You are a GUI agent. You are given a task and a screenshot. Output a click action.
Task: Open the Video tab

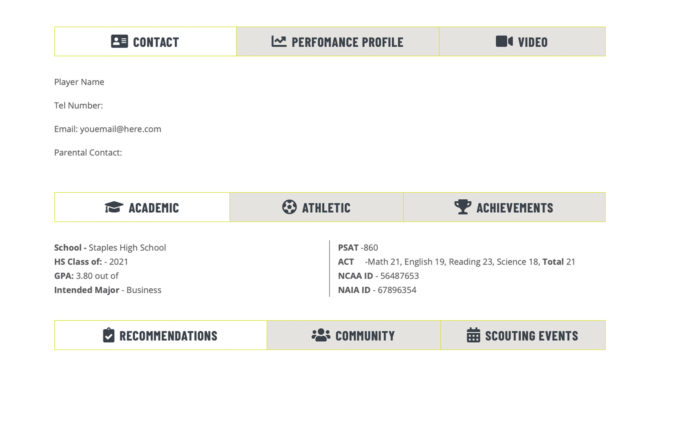[x=522, y=42]
